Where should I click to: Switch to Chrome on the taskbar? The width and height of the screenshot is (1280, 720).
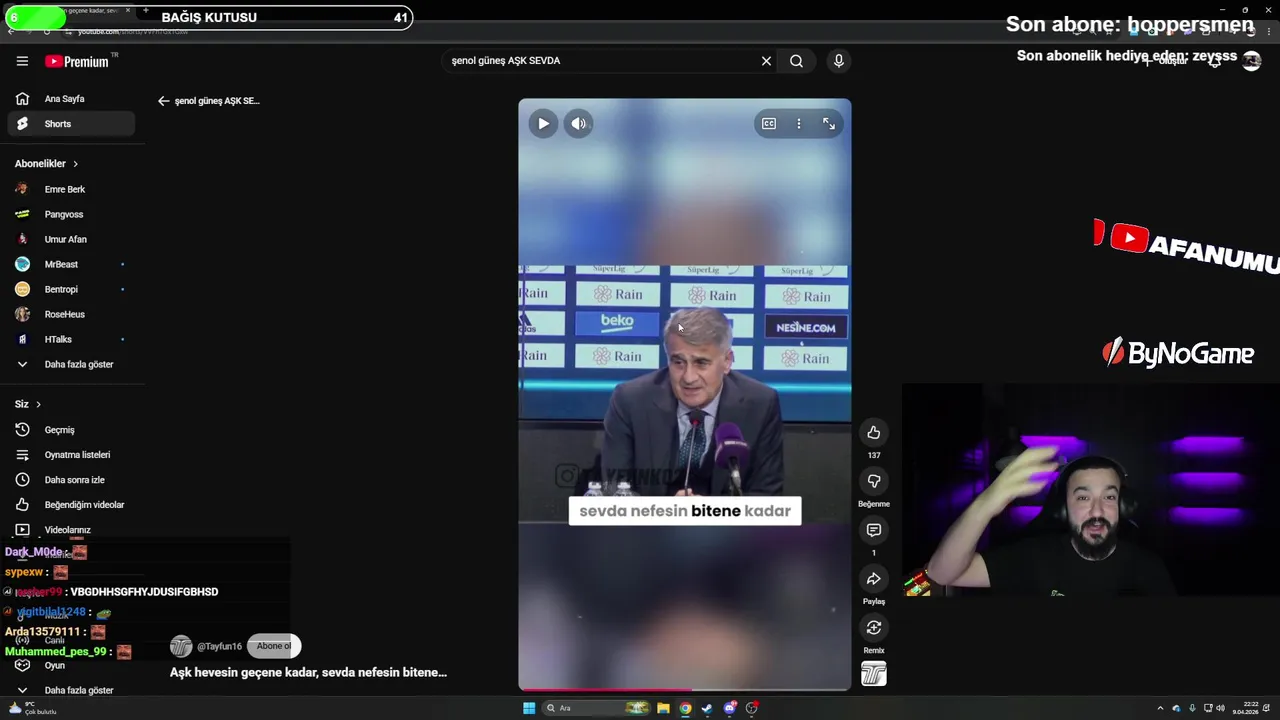[x=685, y=708]
